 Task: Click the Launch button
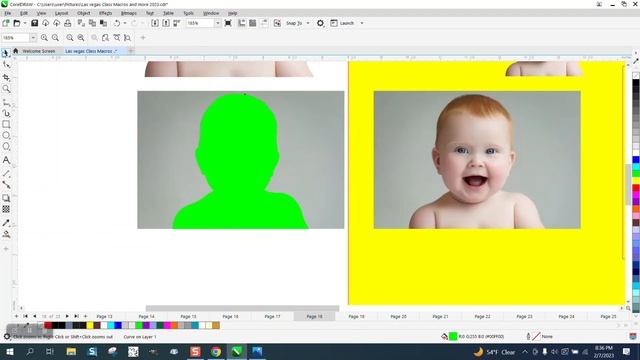(342, 23)
